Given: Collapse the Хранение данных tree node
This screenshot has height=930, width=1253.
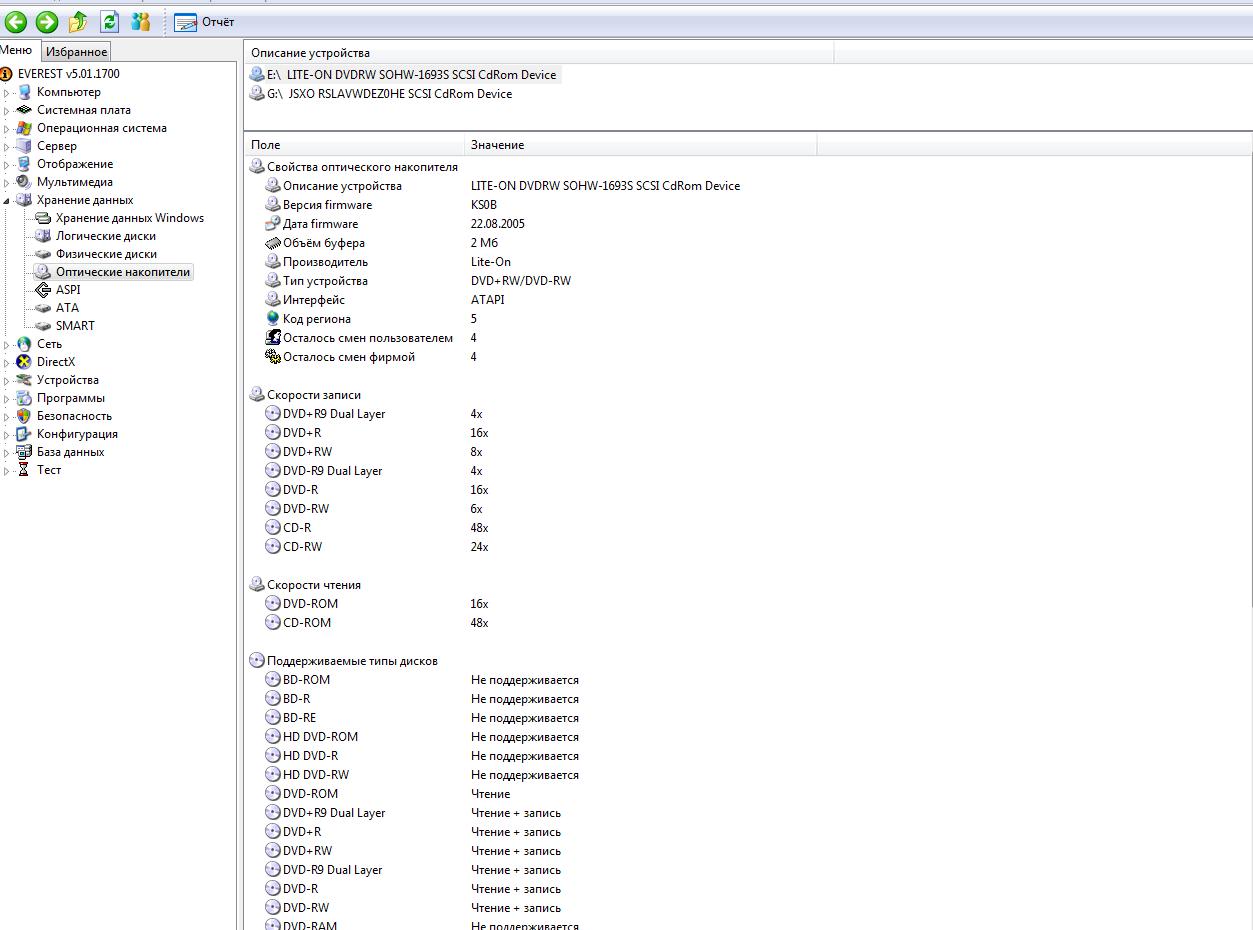Looking at the screenshot, I should (7, 200).
